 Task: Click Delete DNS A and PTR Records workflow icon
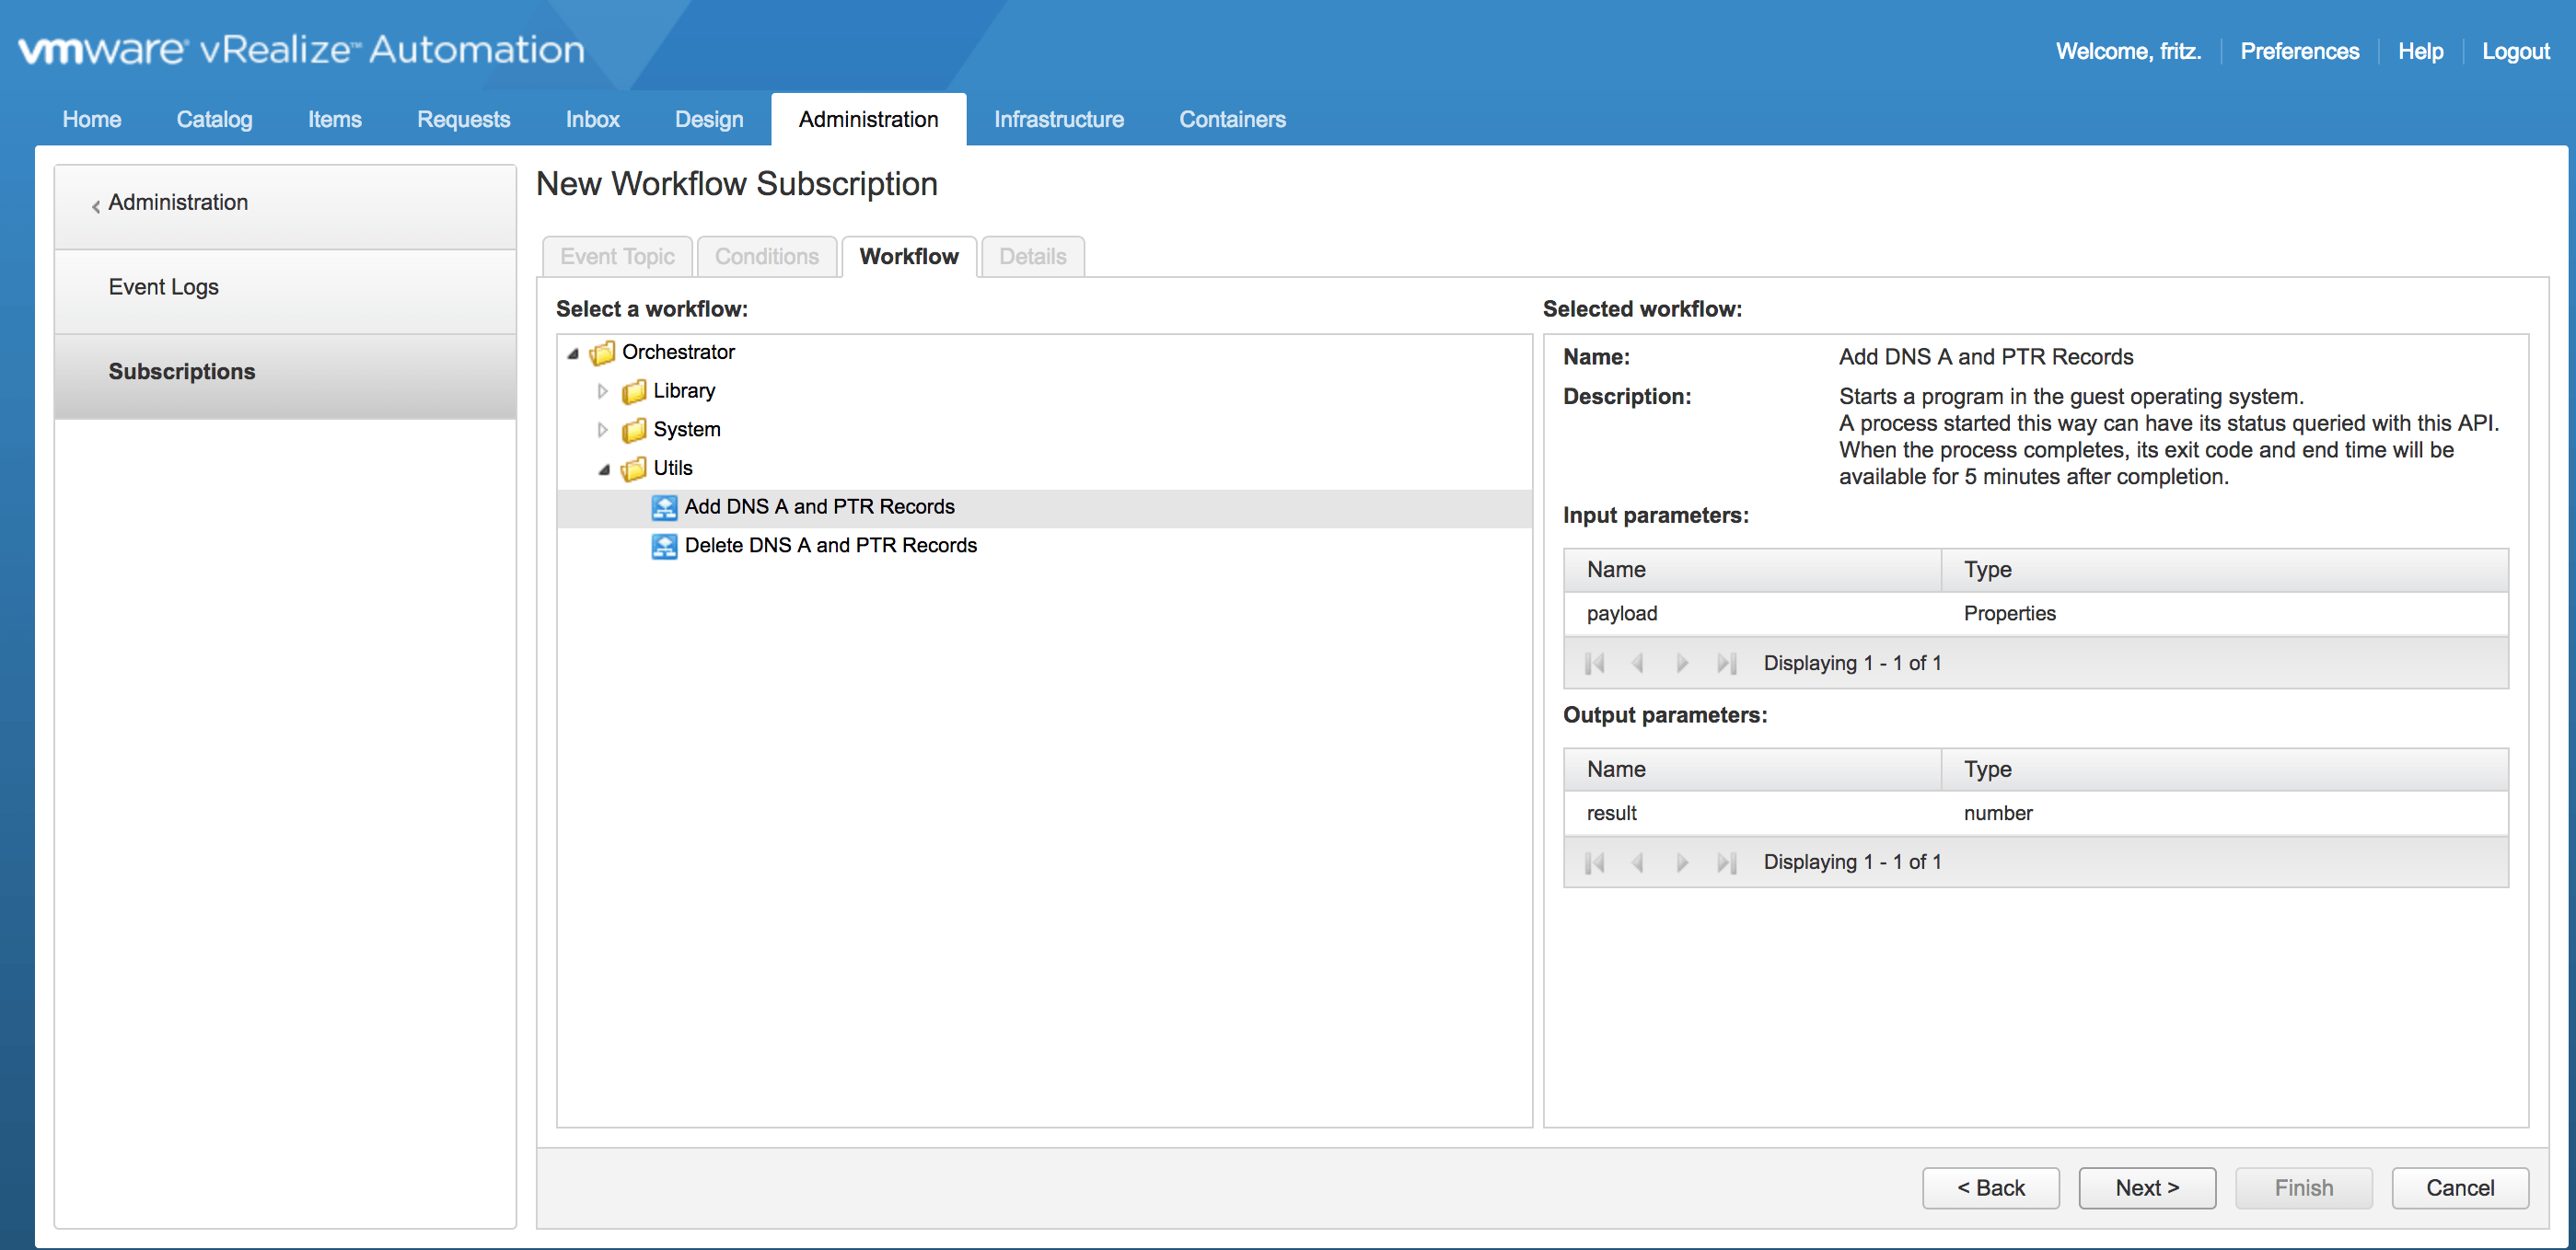664,546
